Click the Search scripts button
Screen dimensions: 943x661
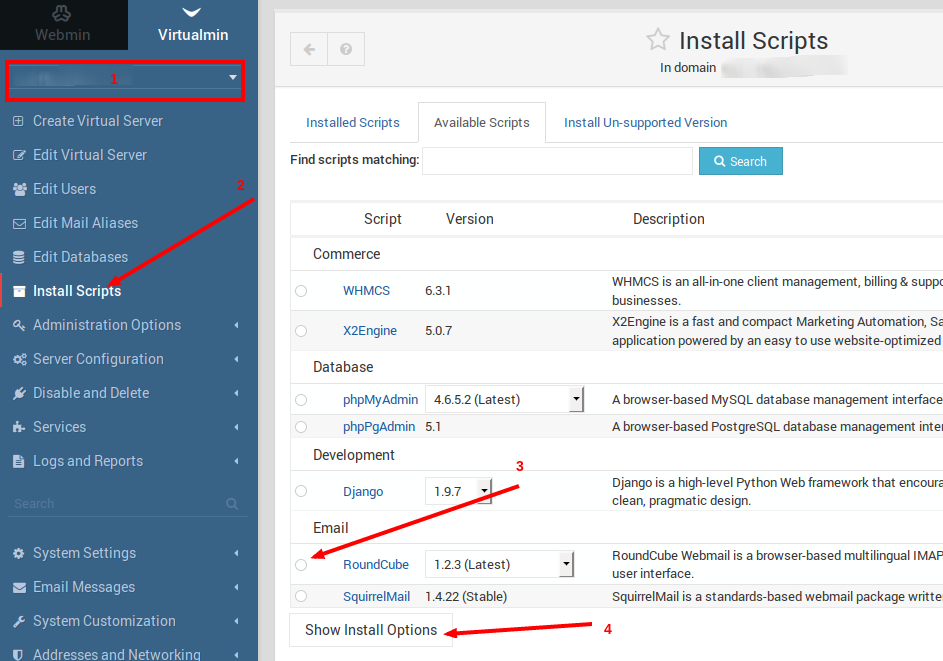pos(740,161)
